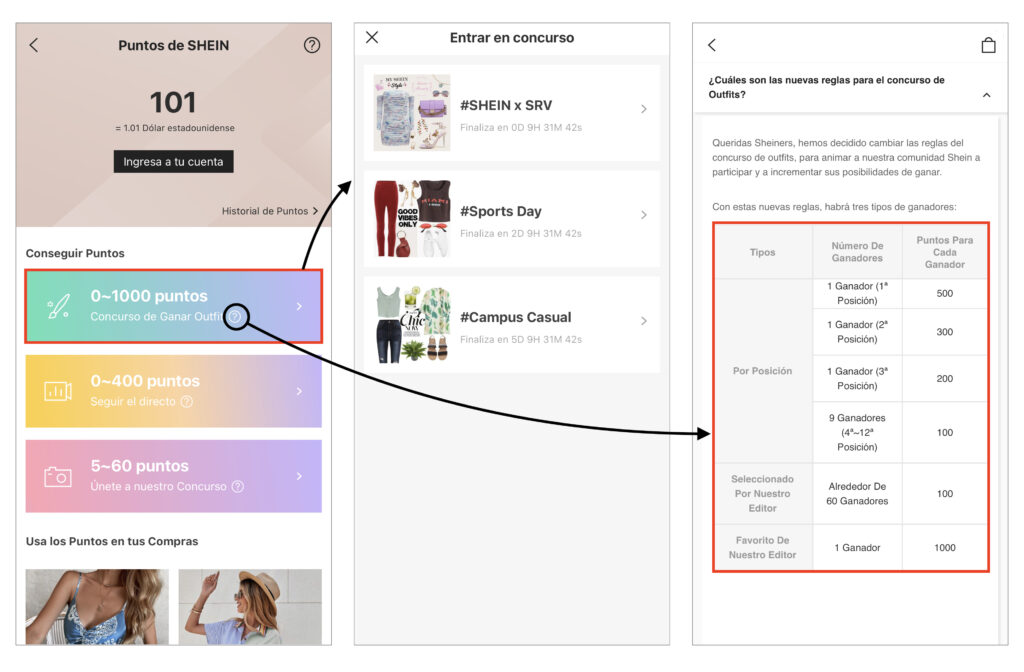Click 'Alrededor De 60 Ganadores' cell
Screen dimensions: 1024x672
(x=857, y=494)
